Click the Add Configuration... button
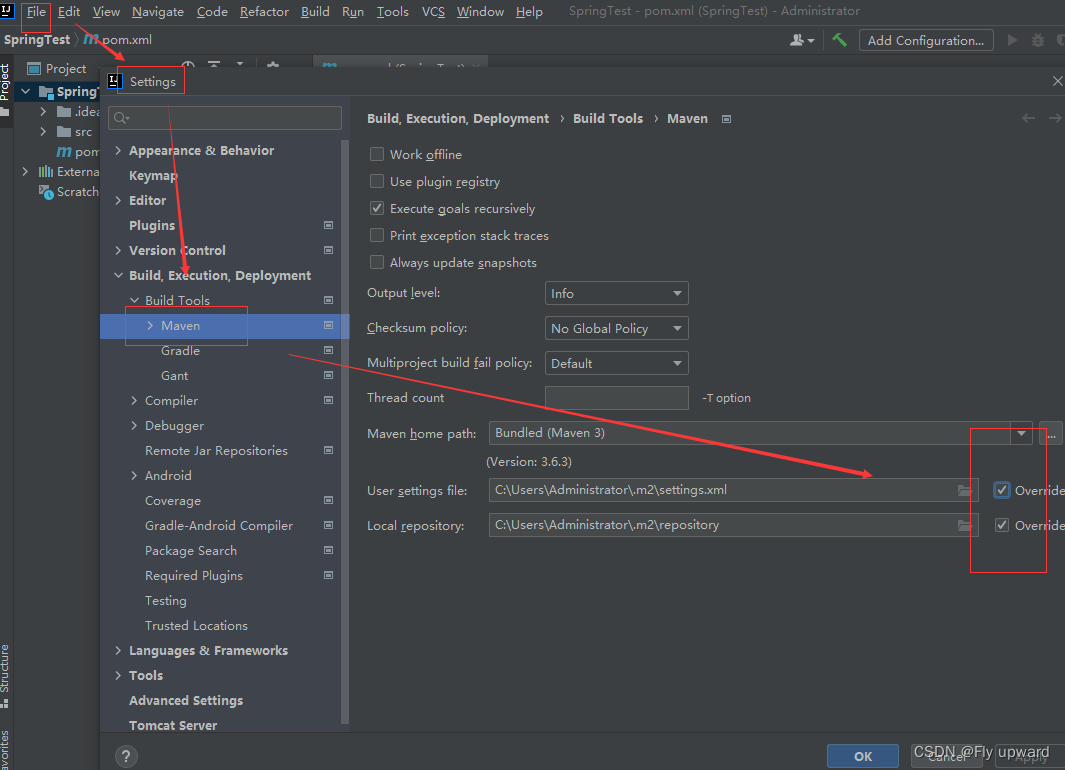This screenshot has width=1065, height=770. click(926, 41)
